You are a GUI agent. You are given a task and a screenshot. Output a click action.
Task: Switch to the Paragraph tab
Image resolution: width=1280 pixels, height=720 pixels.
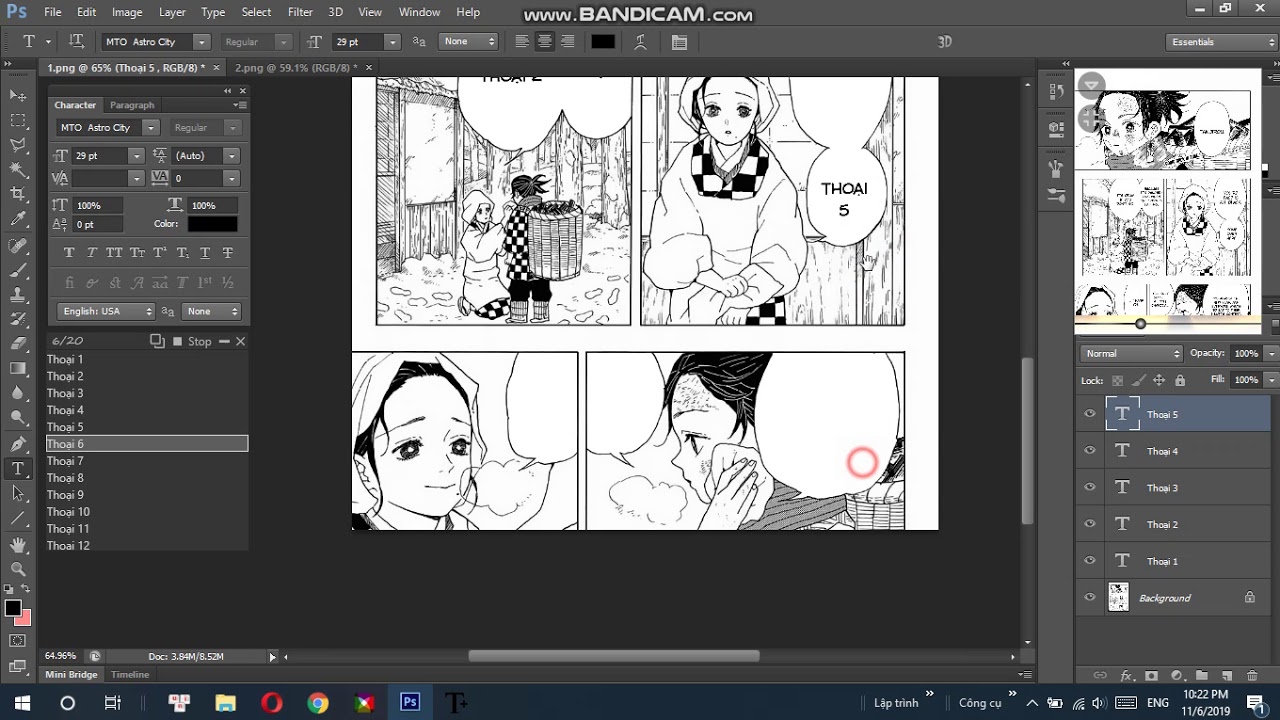click(x=132, y=105)
